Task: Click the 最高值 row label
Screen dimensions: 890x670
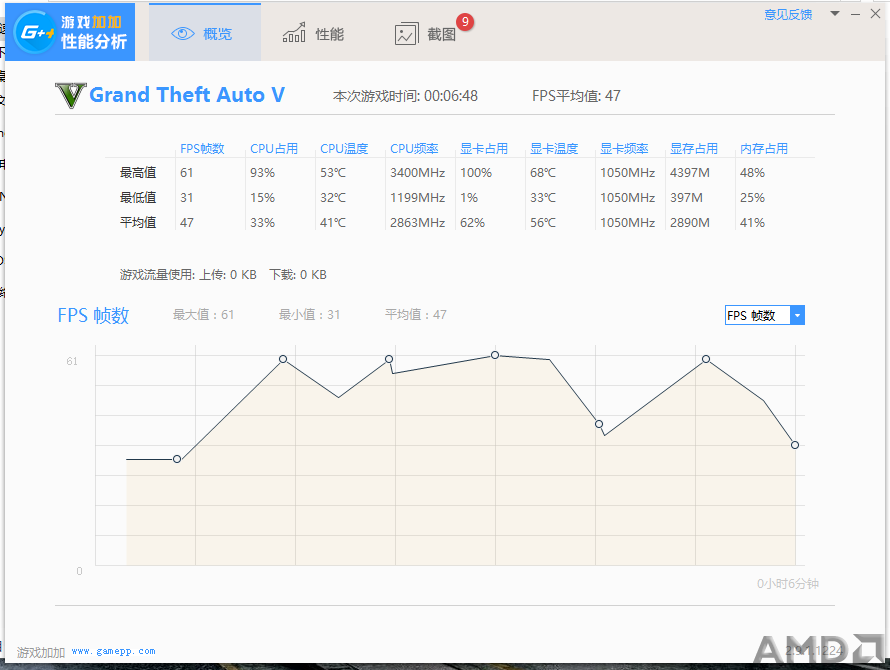Action: [x=138, y=173]
